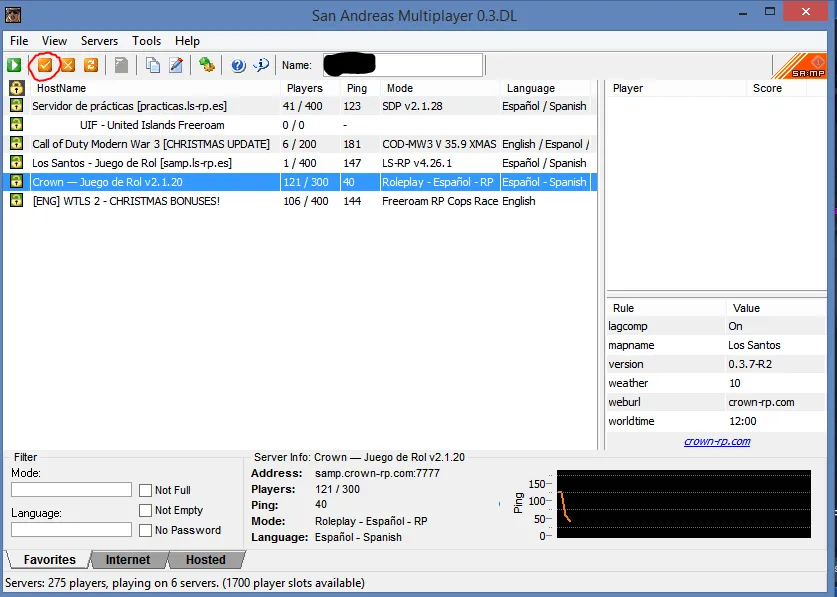Screen dimensions: 837x597
Task: Click the blue Help Topics question icon
Action: 238,65
